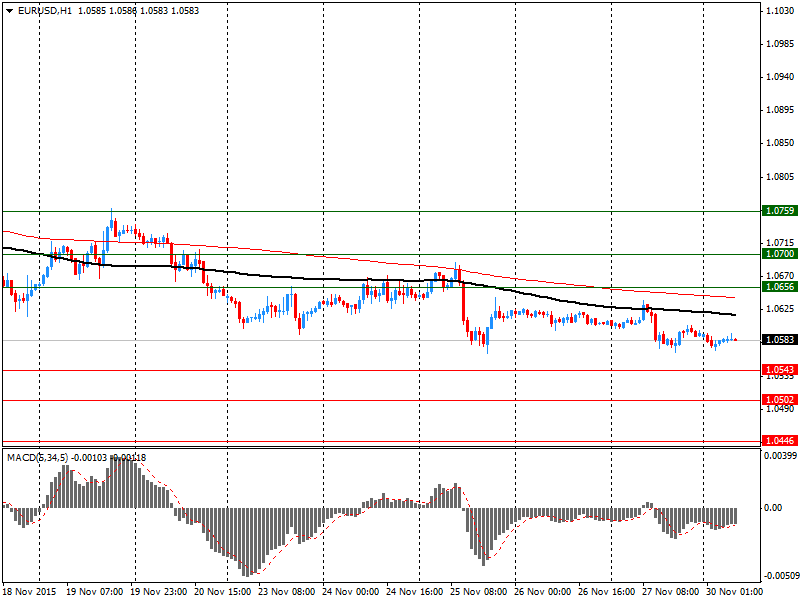Click the 1.0625 price scale value
Viewport: 800px width, 600px height.
tap(781, 309)
